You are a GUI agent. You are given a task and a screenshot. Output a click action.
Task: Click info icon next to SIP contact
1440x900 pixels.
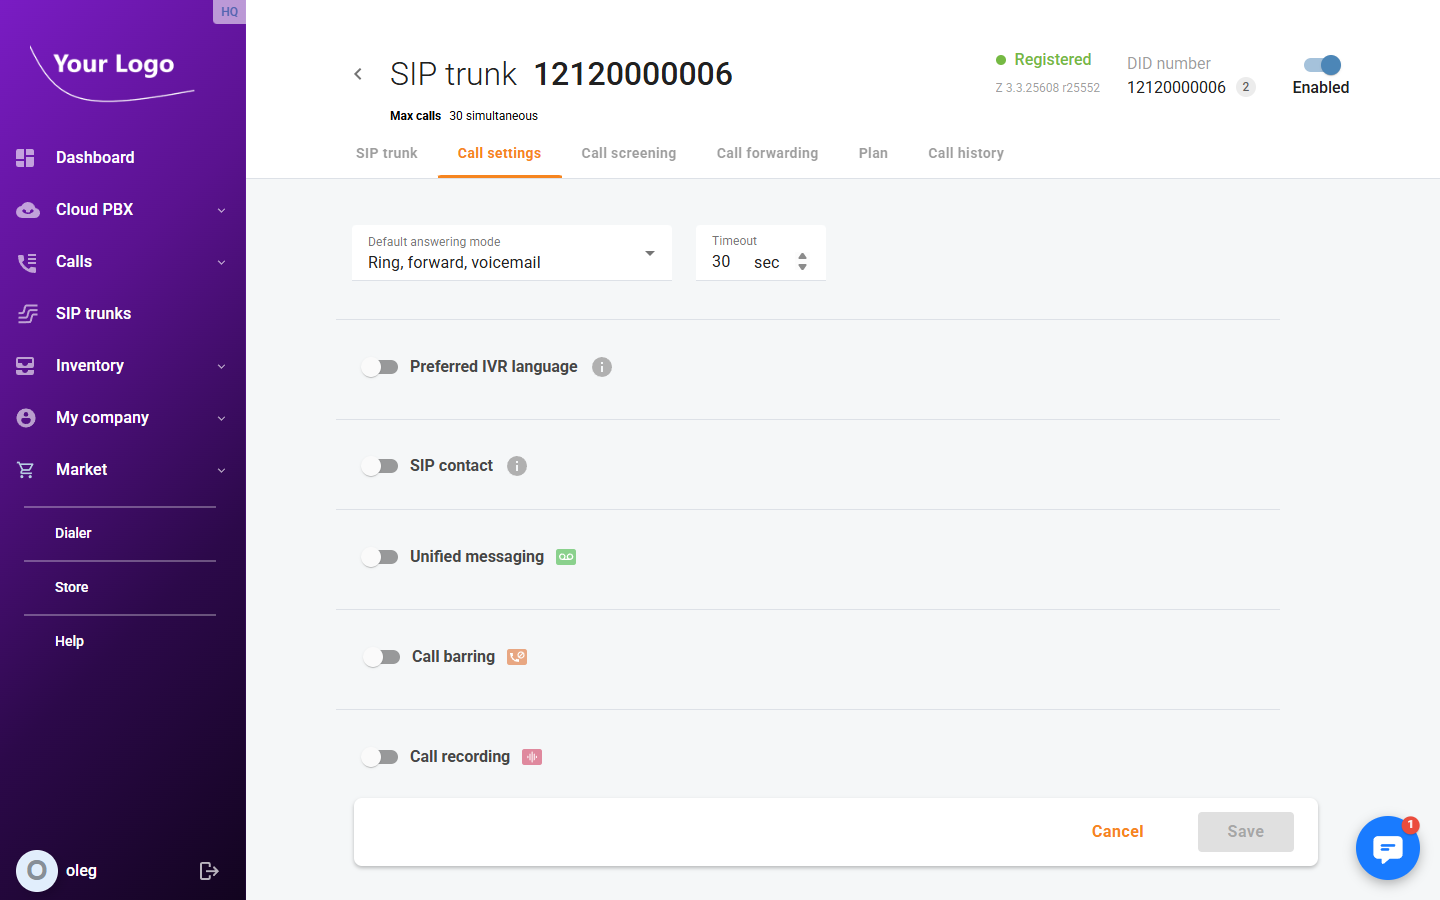pyautogui.click(x=517, y=466)
